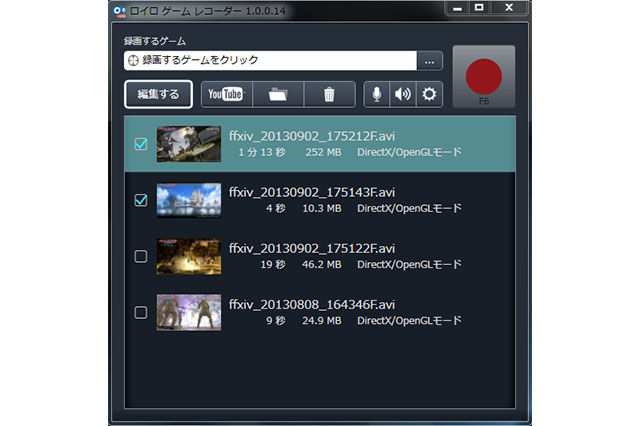This screenshot has height=426, width=640.
Task: Click the 46.2 MB file size
Action: point(322,265)
